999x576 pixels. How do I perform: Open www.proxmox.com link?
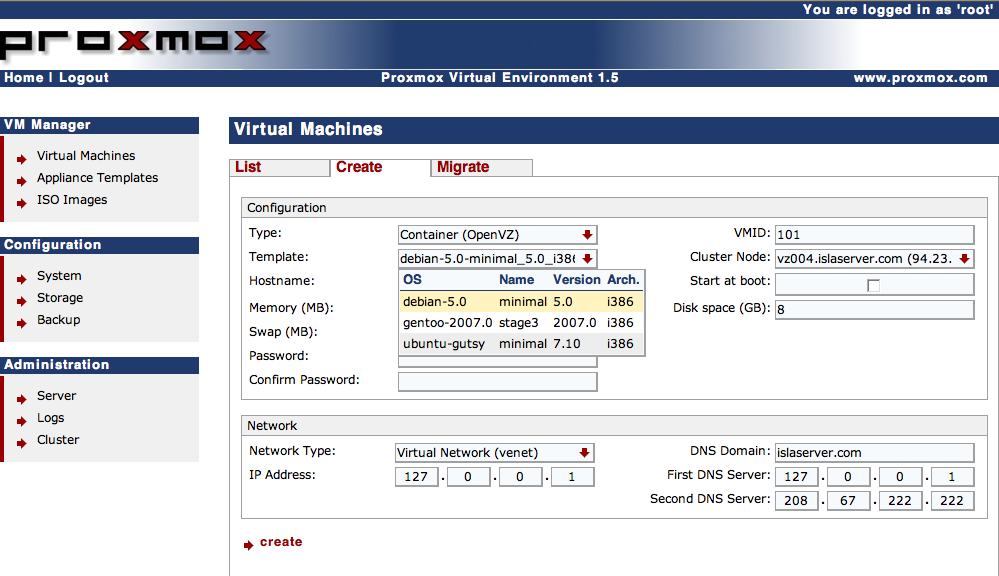pos(919,78)
